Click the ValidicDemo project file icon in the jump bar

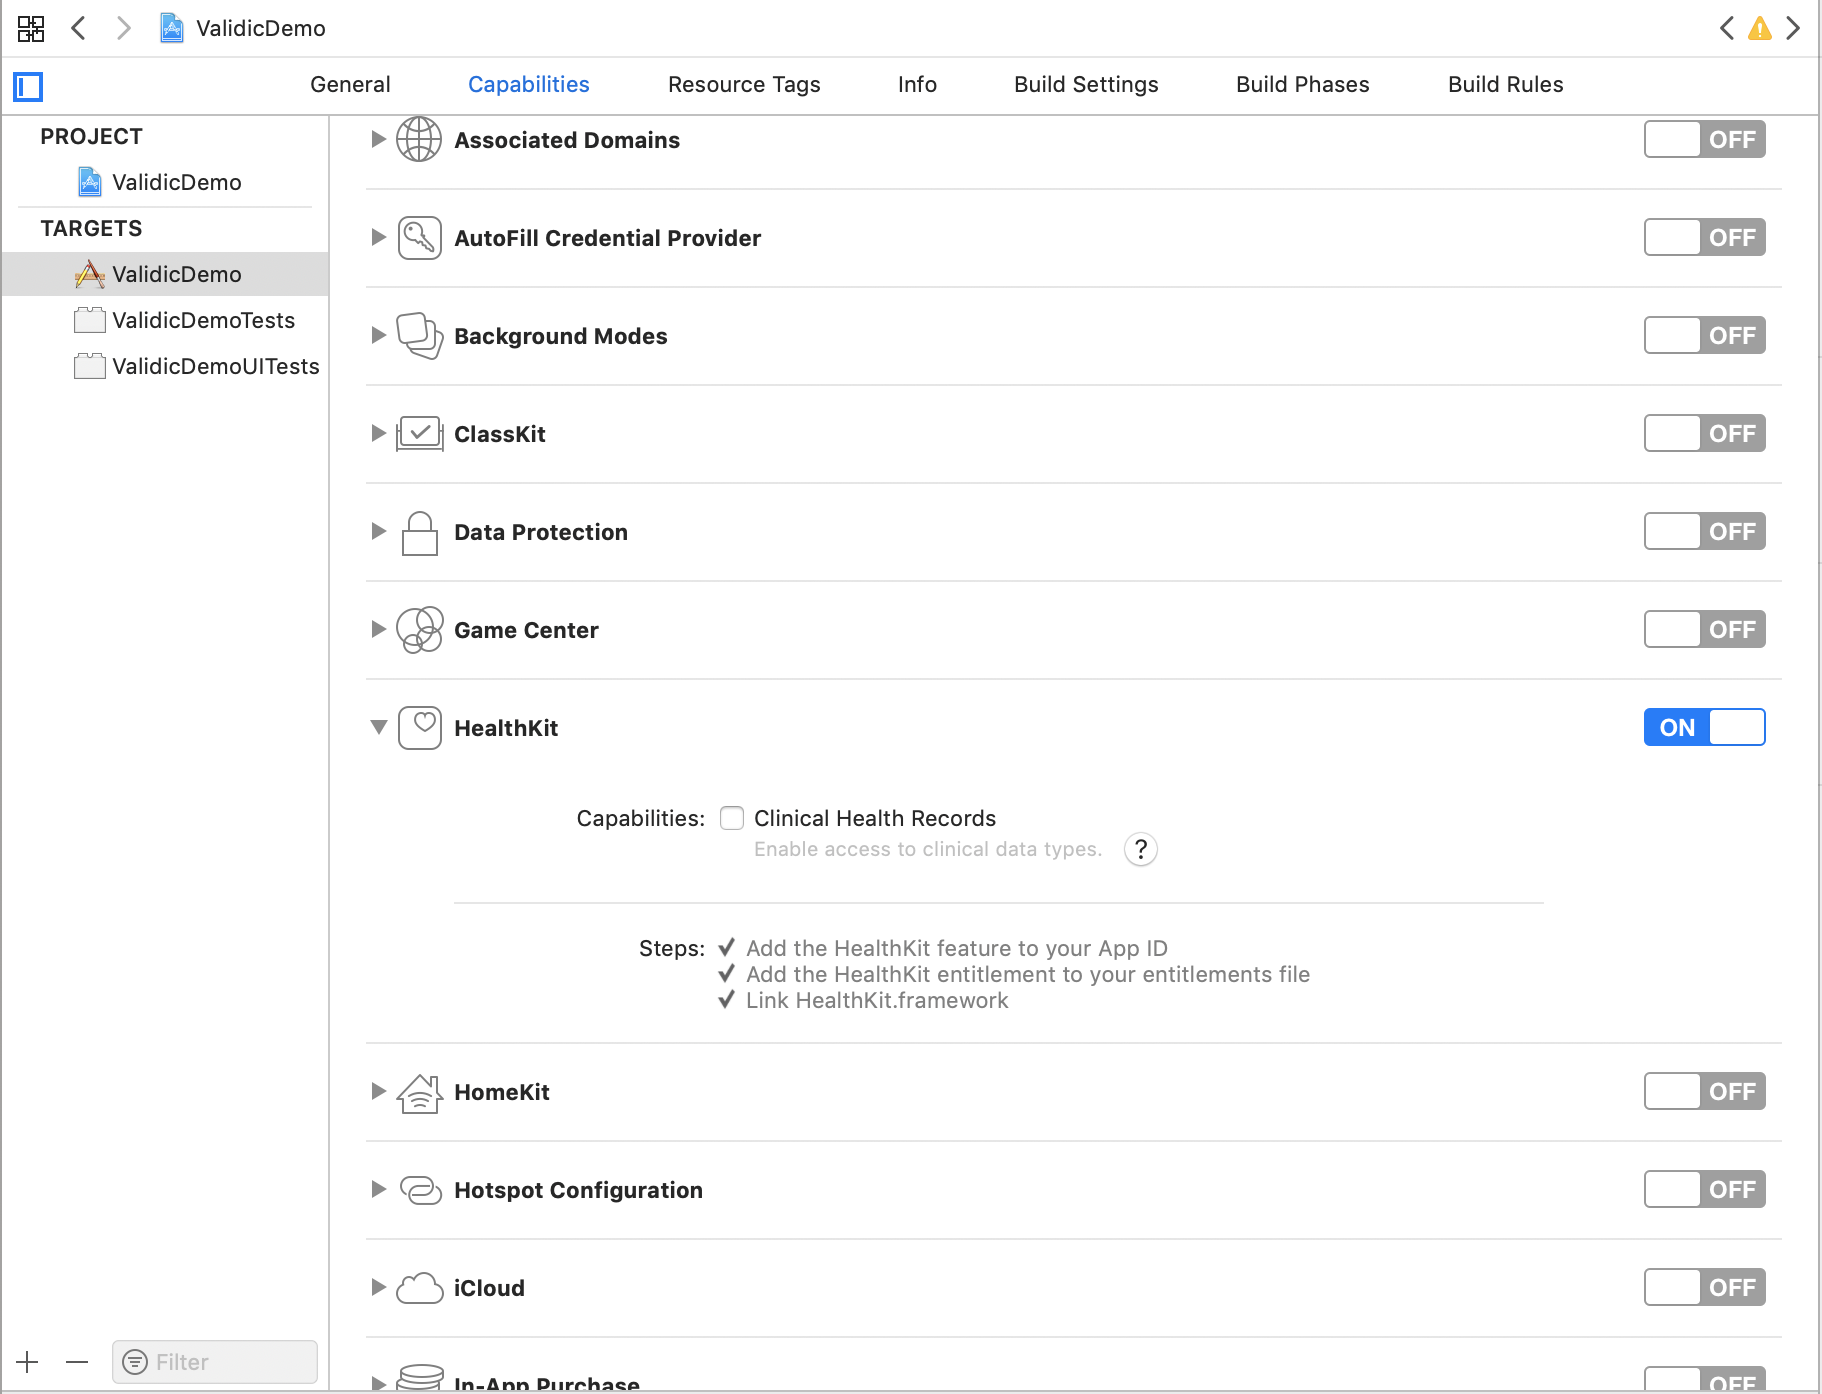(x=172, y=28)
